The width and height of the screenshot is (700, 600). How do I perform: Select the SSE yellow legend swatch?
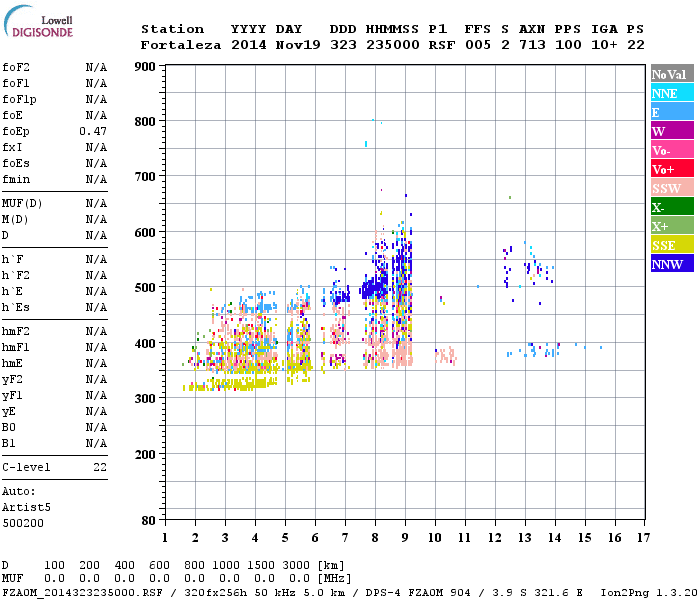[672, 245]
